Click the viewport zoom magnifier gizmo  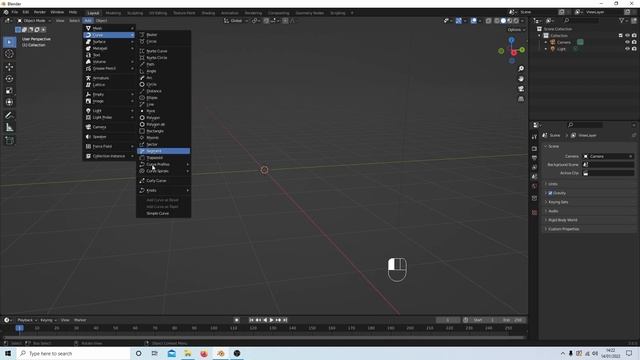pos(521,69)
